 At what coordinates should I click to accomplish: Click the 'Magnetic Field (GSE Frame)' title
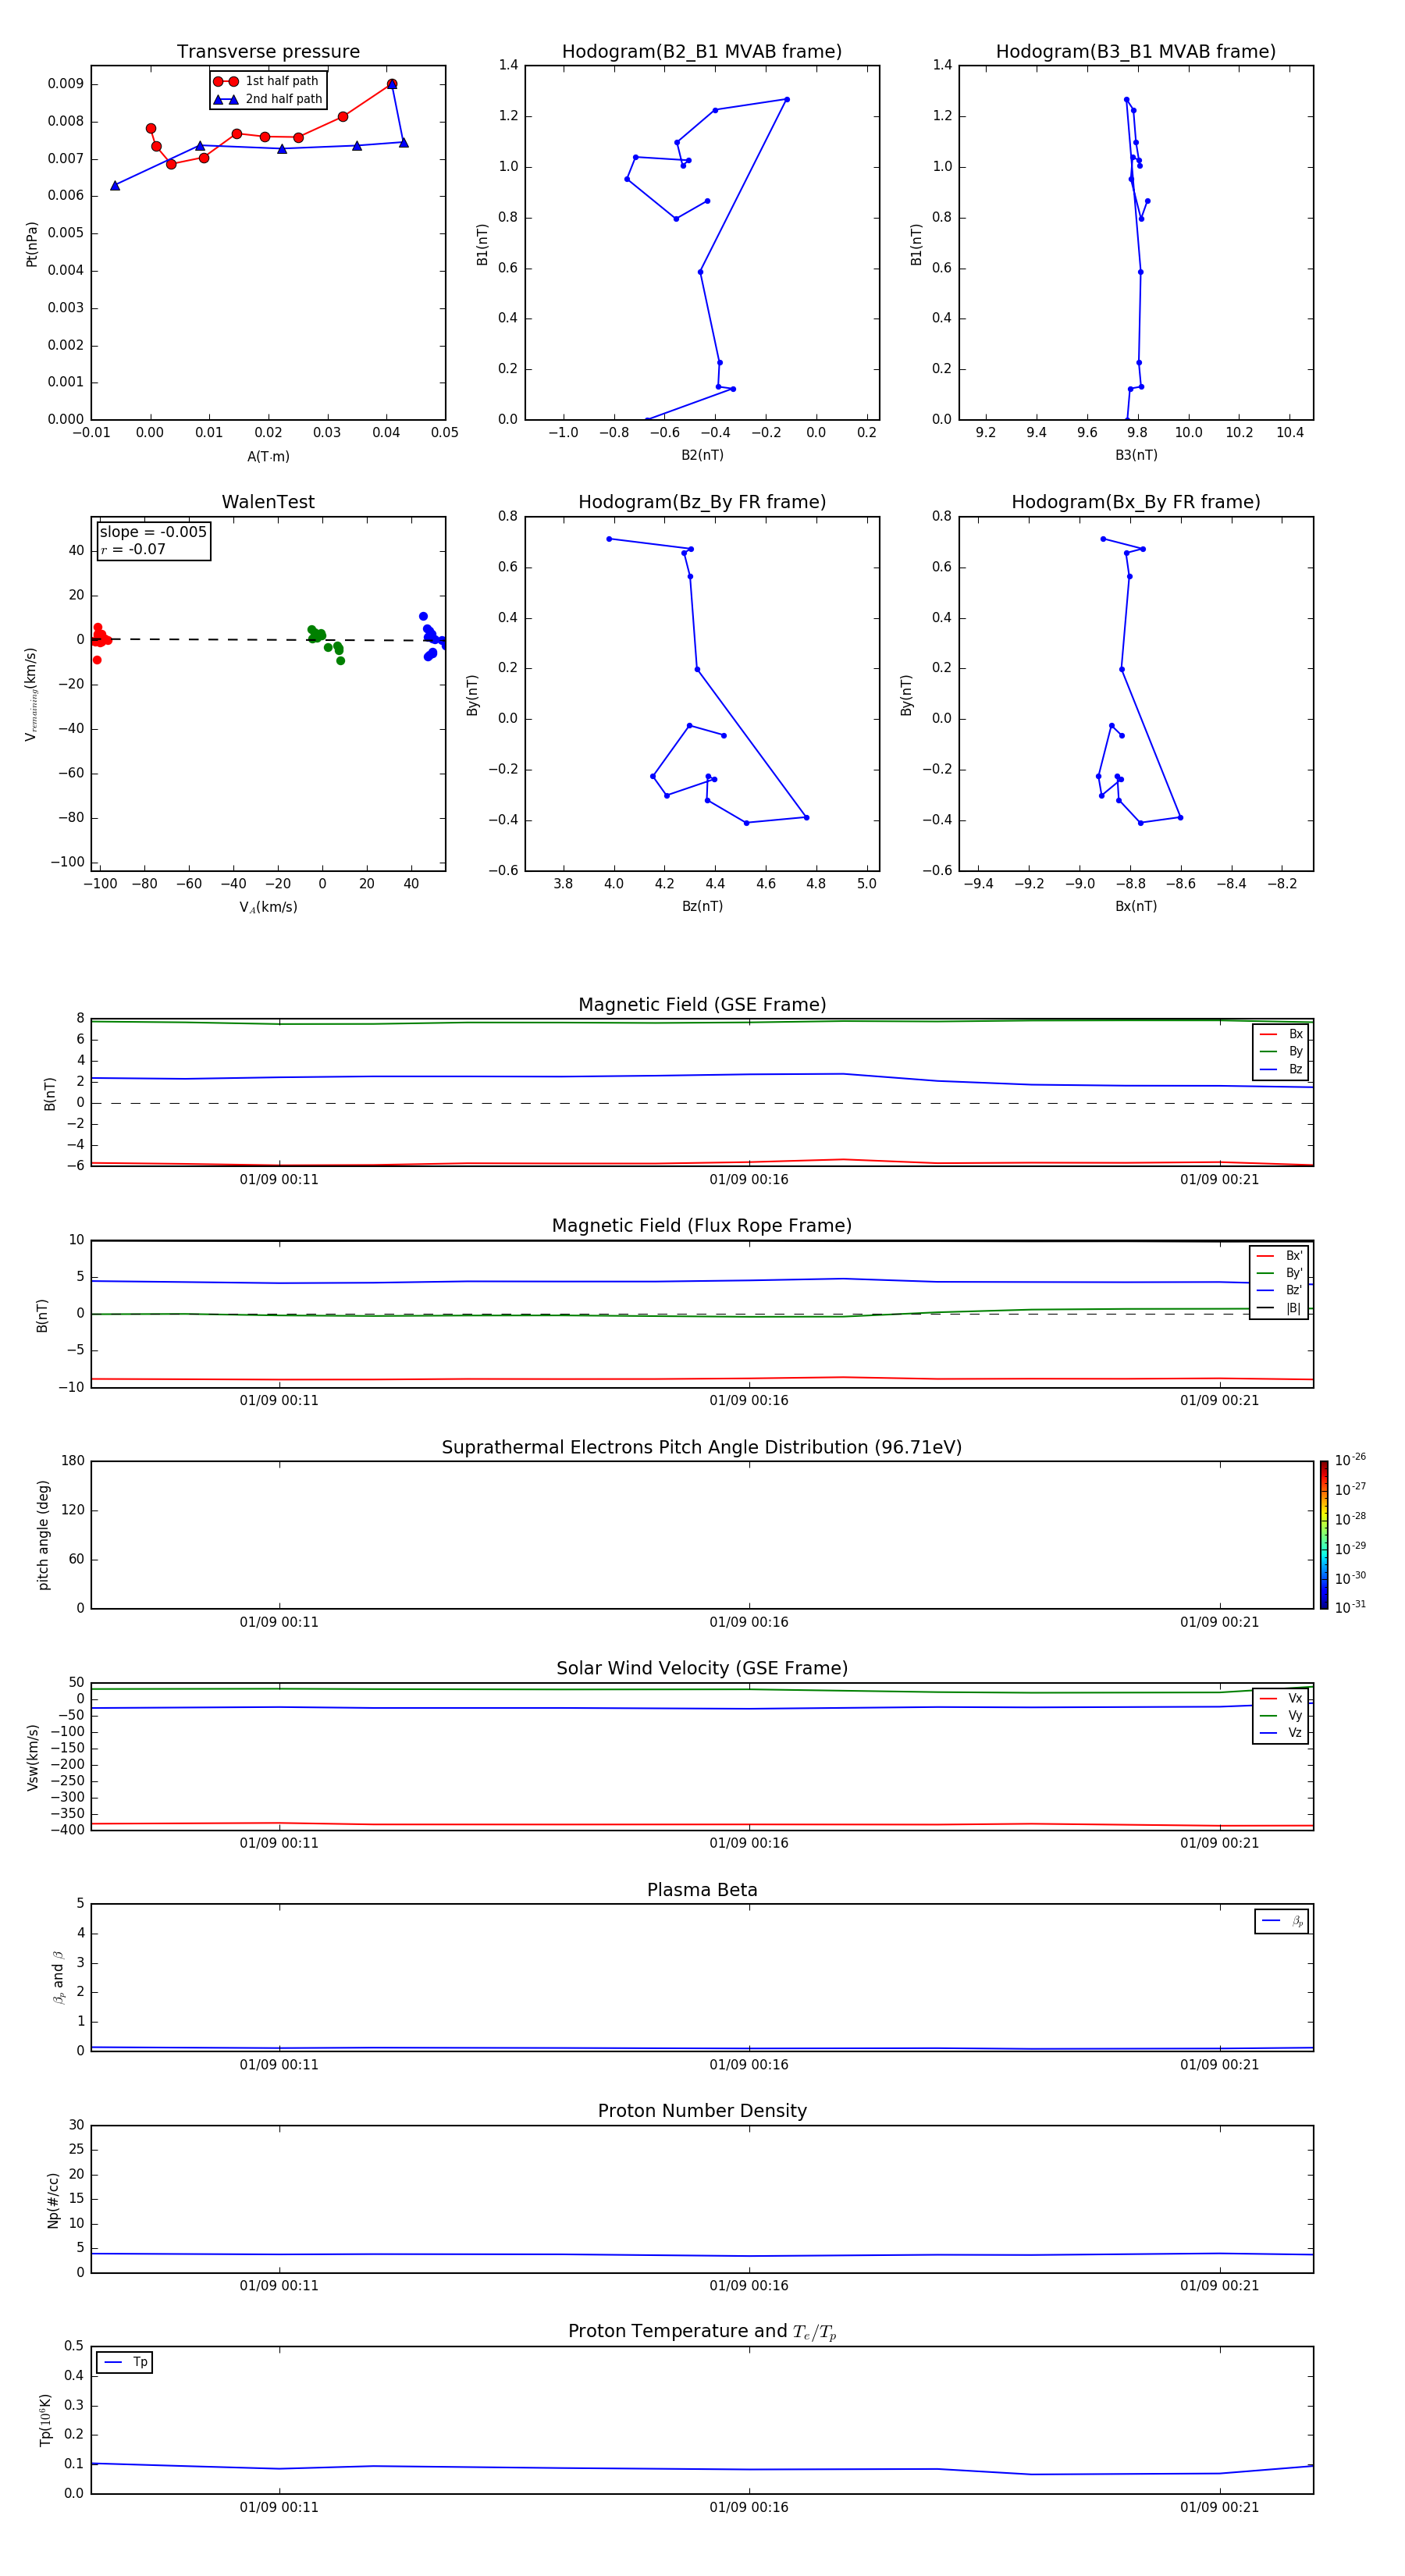pyautogui.click(x=702, y=1005)
